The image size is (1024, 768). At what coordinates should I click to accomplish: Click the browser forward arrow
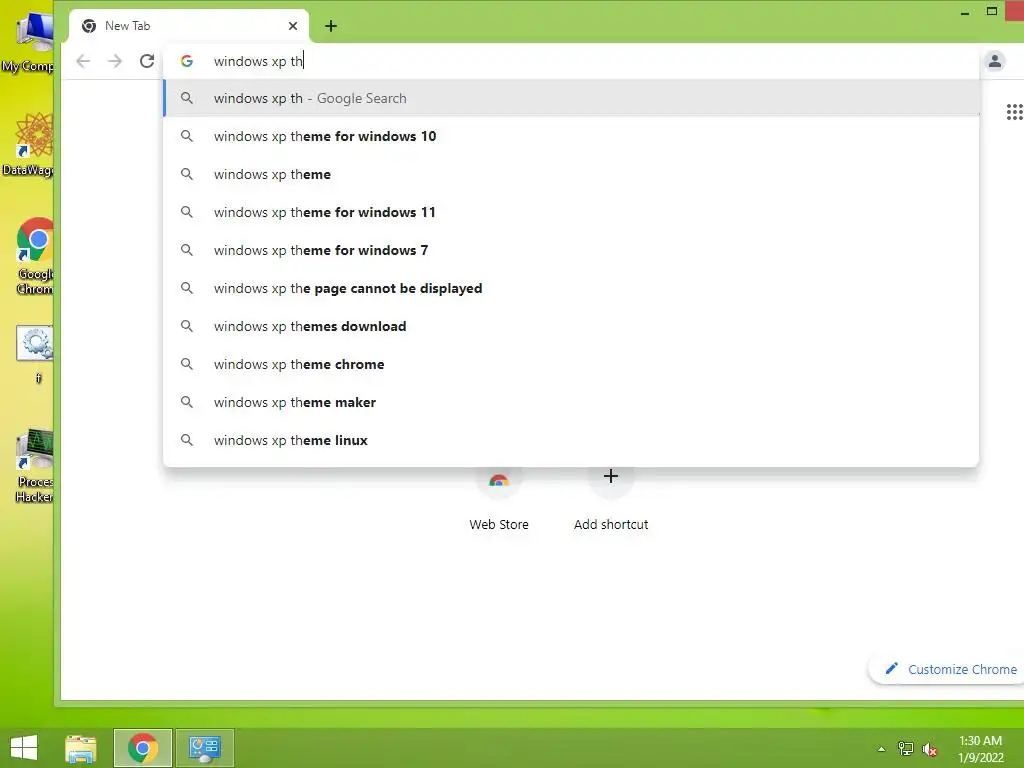[x=115, y=61]
